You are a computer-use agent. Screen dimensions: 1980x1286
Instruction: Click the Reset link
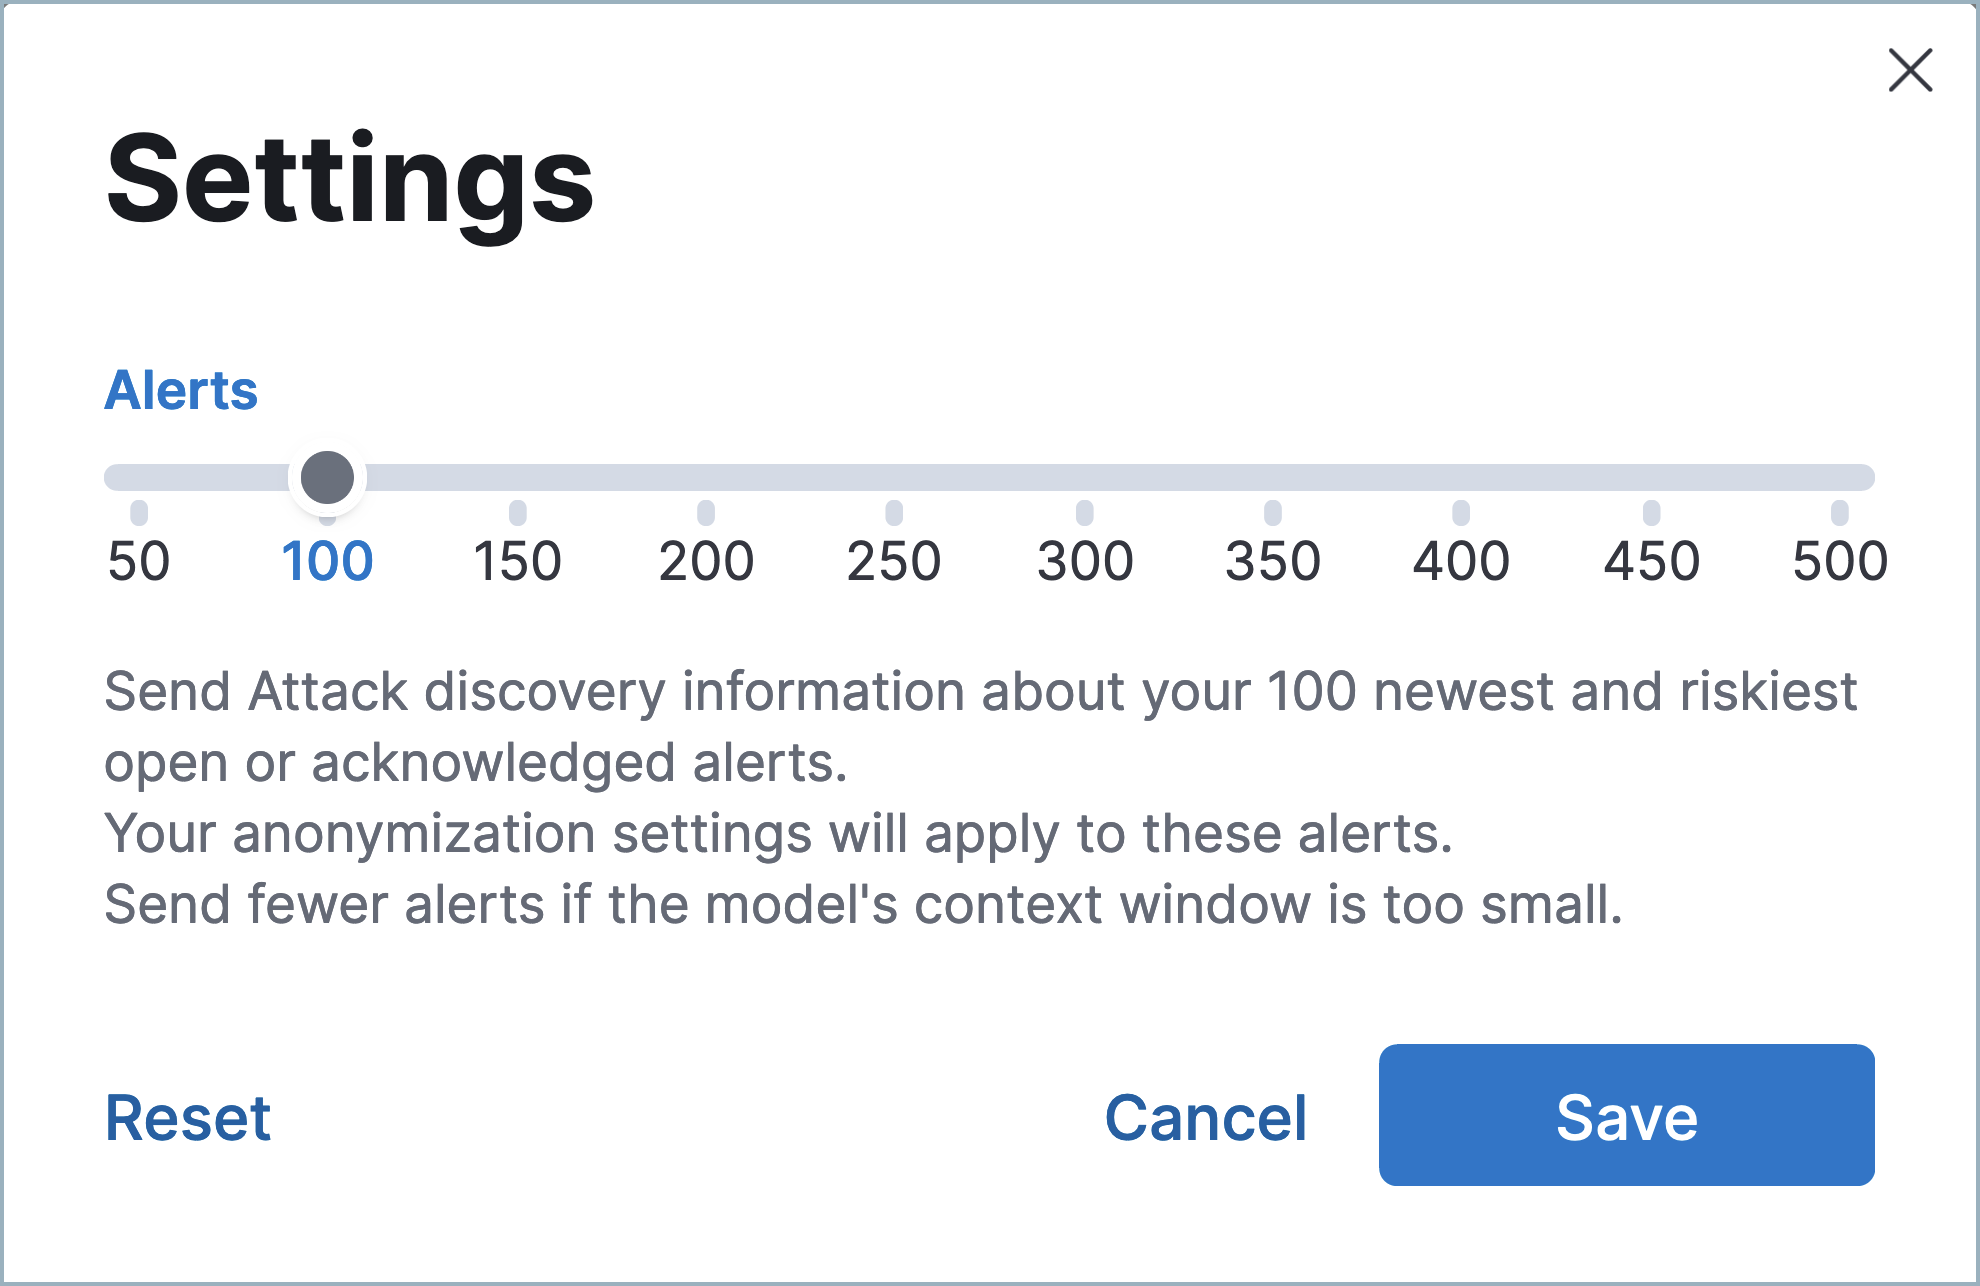187,1117
